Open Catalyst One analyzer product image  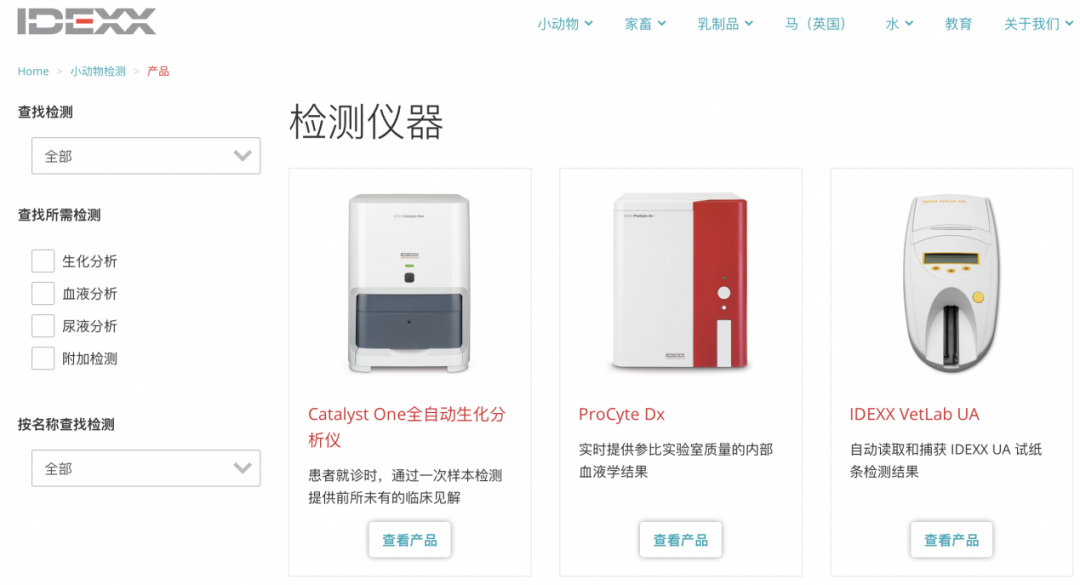click(409, 283)
